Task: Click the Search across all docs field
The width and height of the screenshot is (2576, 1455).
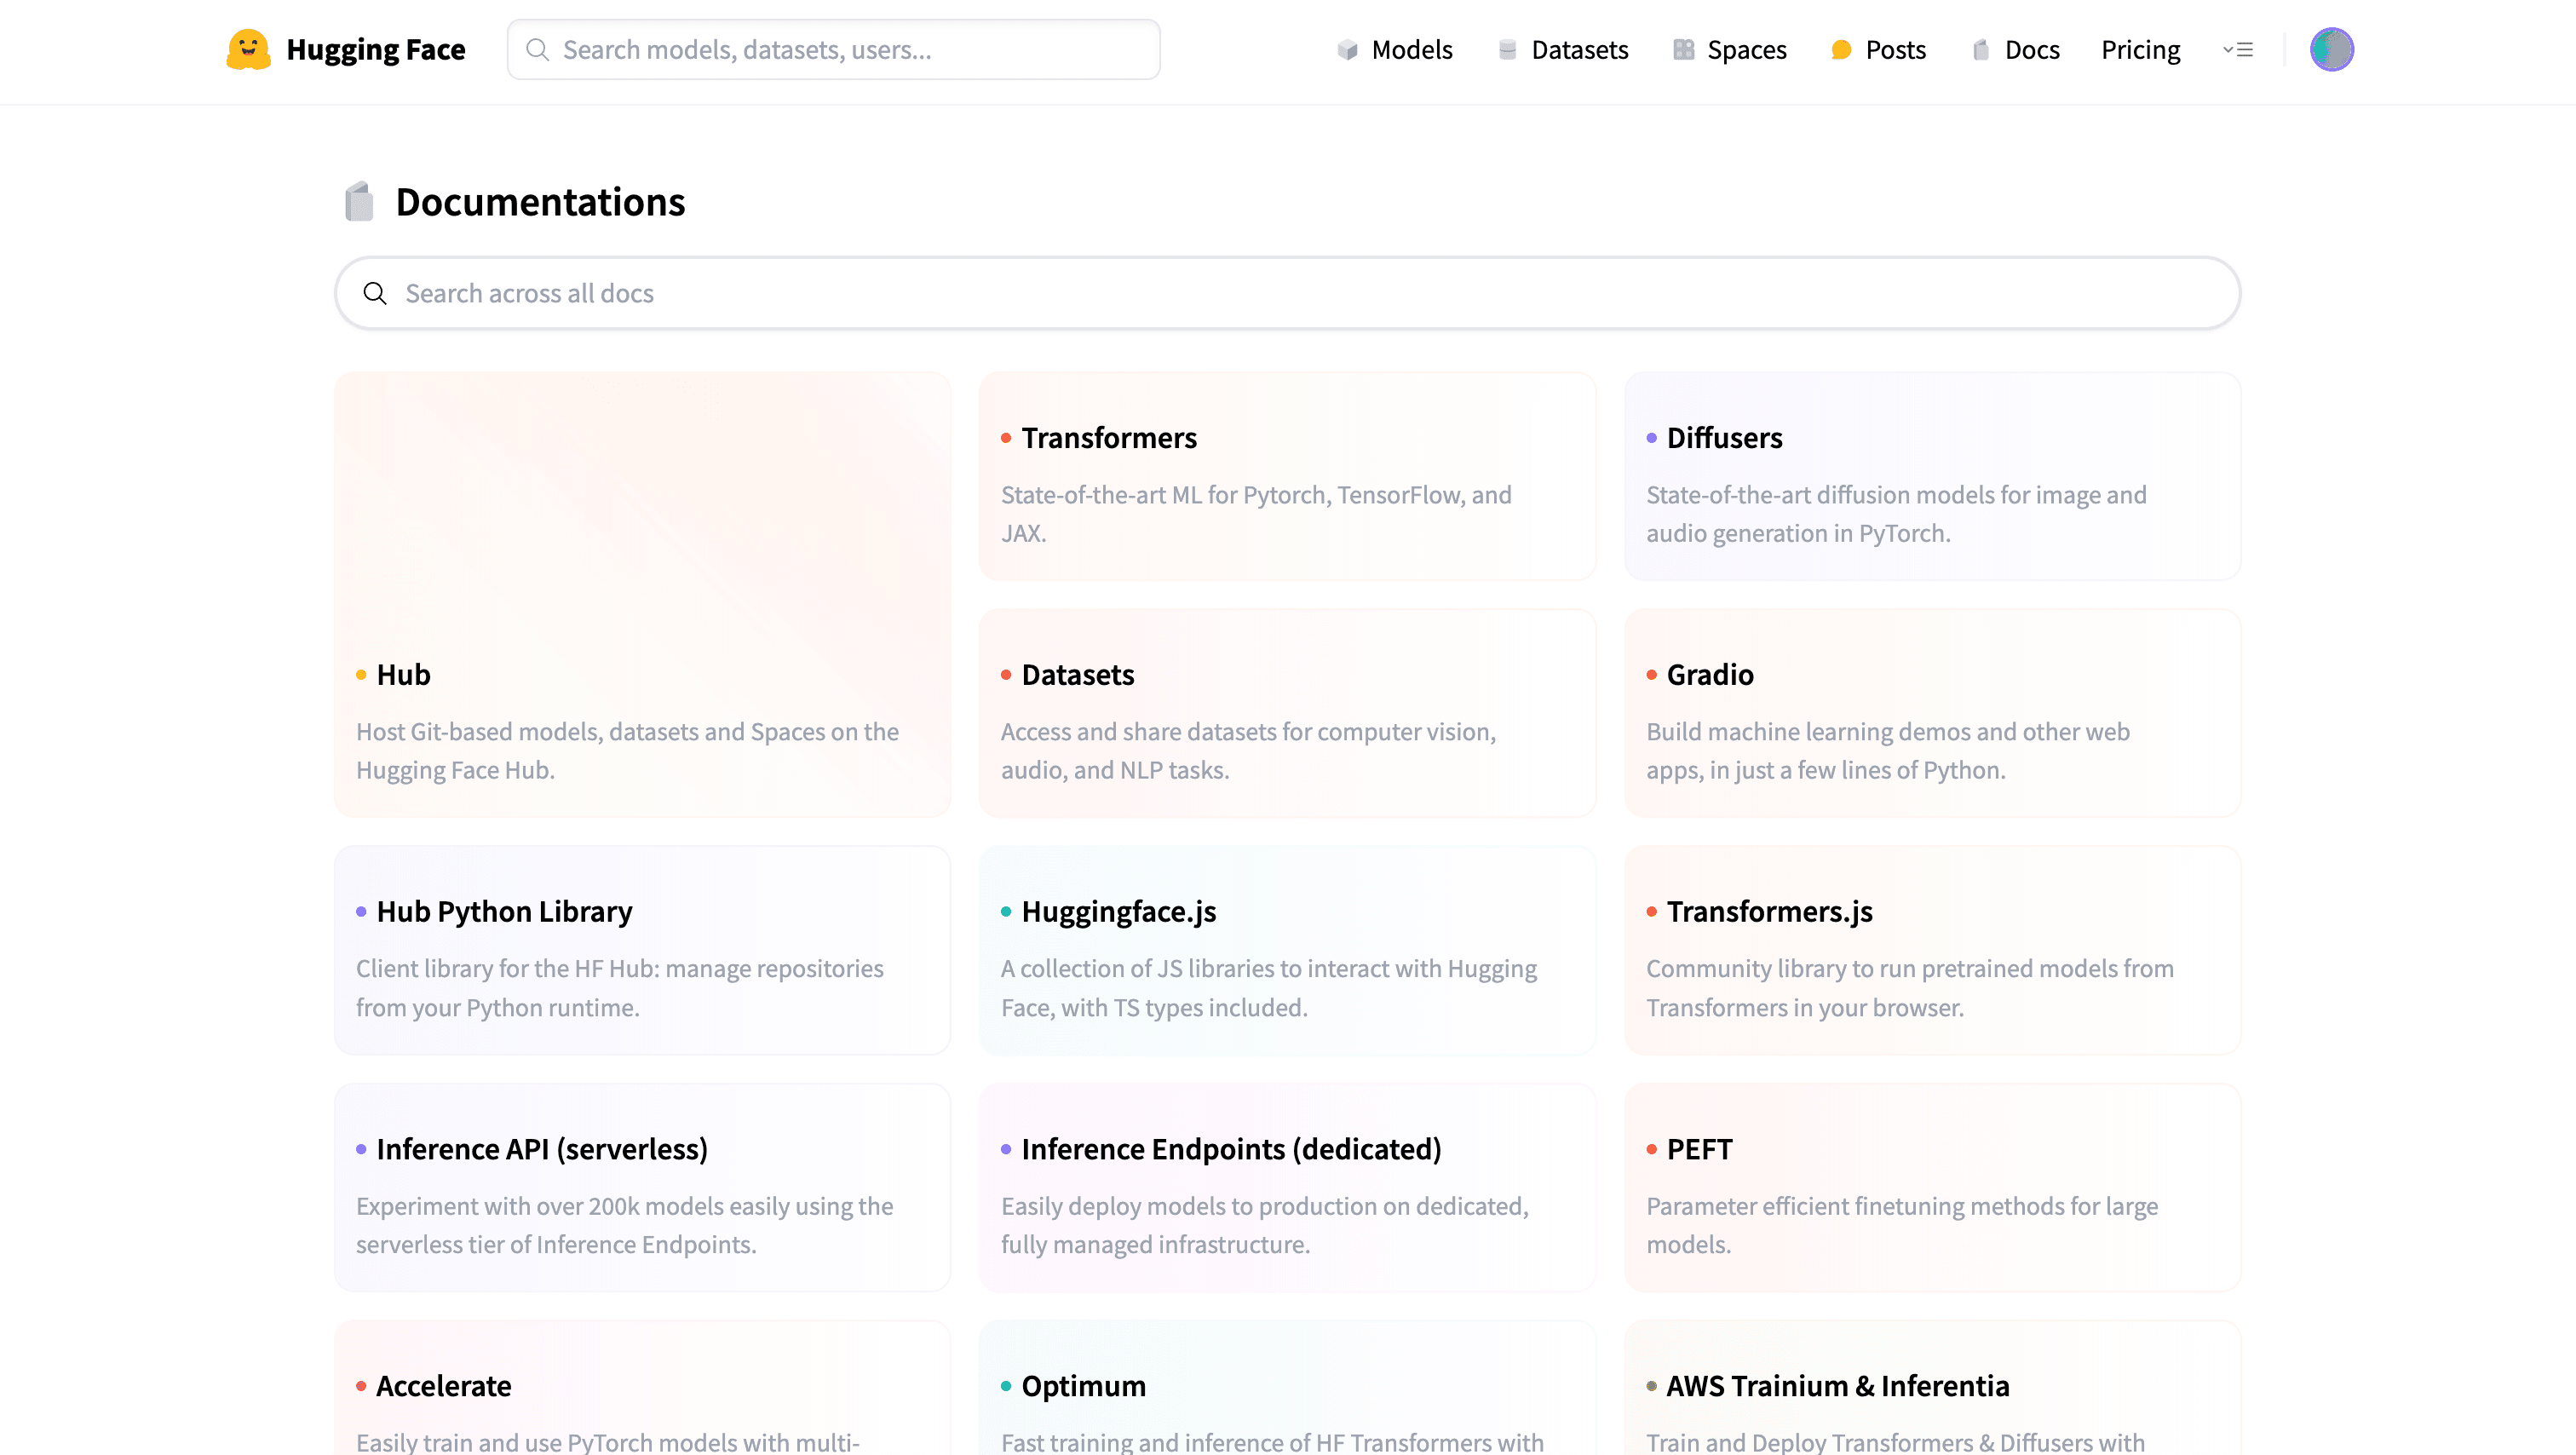Action: (x=1288, y=293)
